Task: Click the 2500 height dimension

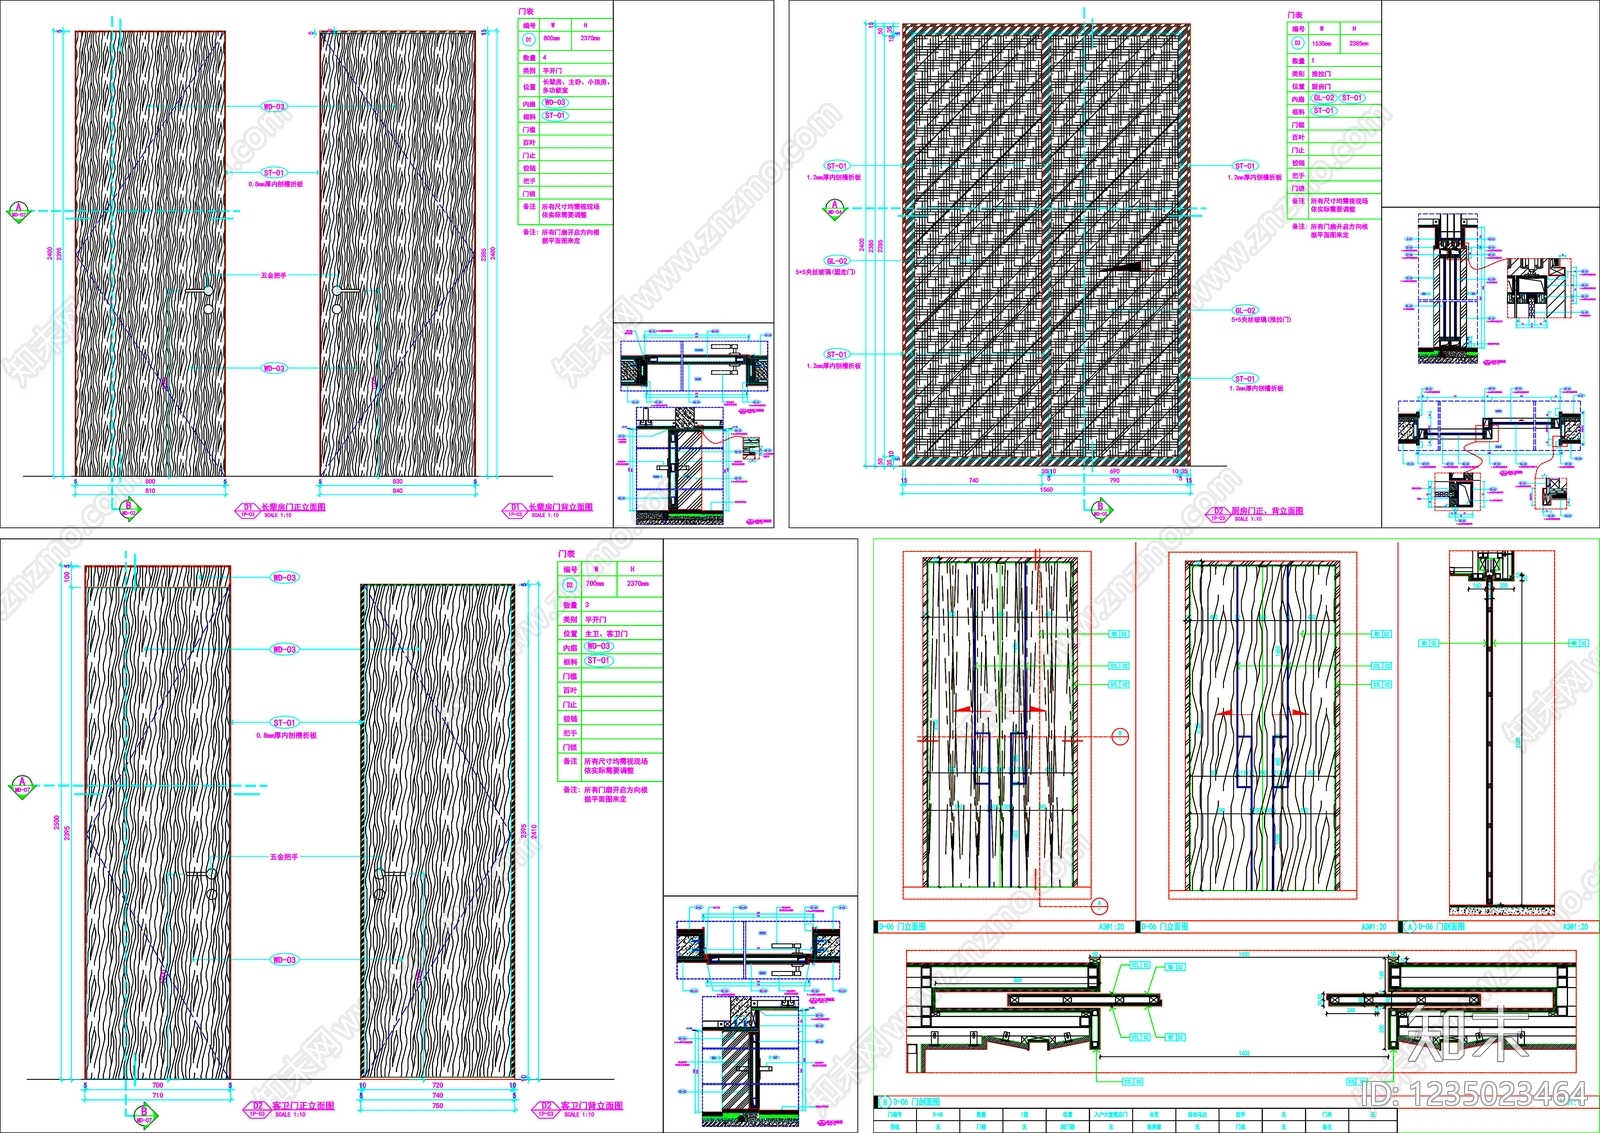Action: 57,823
